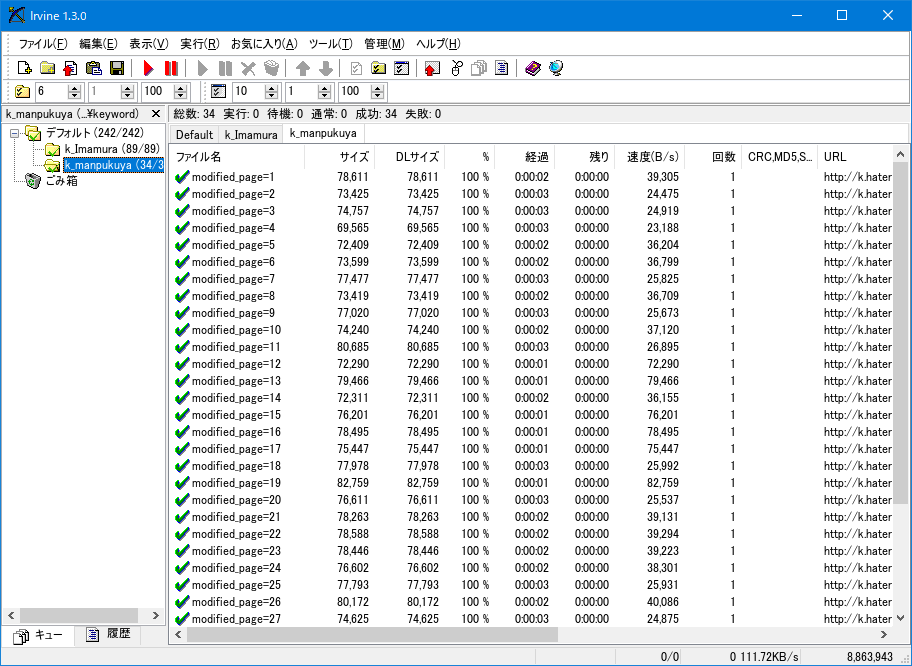Open the options window checklist icon

pyautogui.click(x=401, y=69)
